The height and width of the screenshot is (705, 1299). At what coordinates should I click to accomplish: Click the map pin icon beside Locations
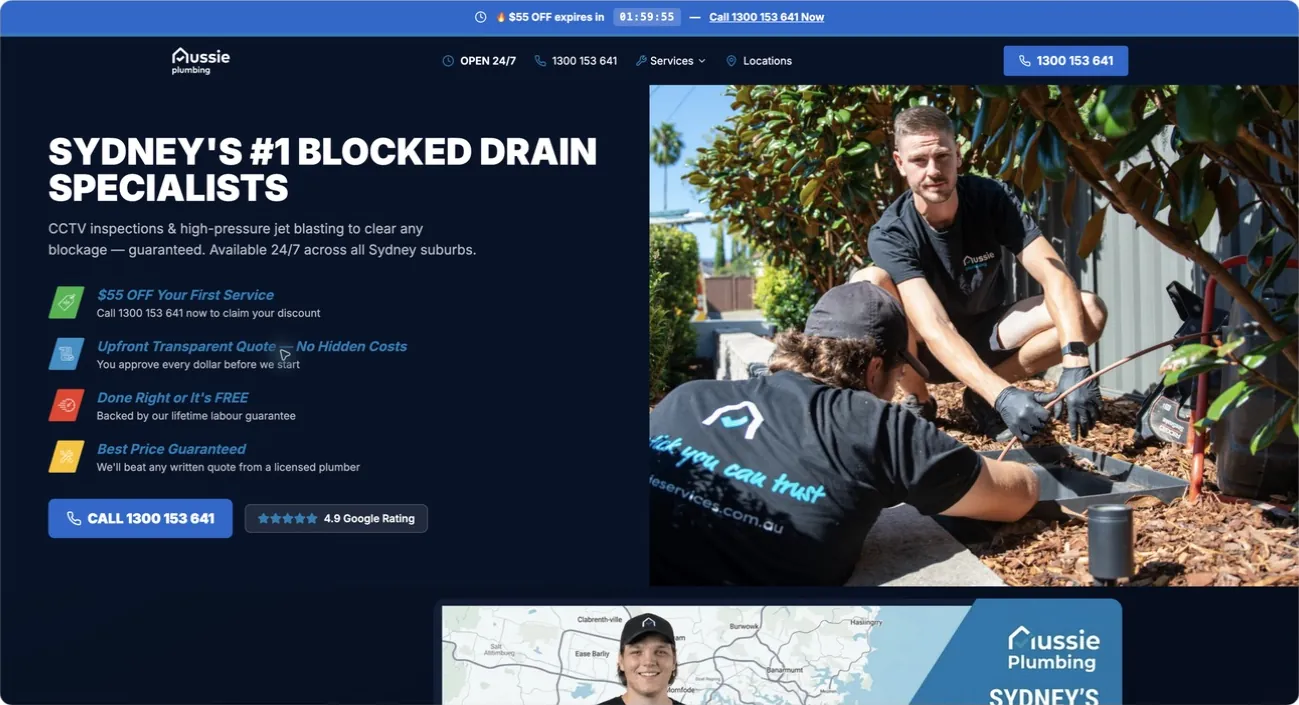[x=731, y=61]
